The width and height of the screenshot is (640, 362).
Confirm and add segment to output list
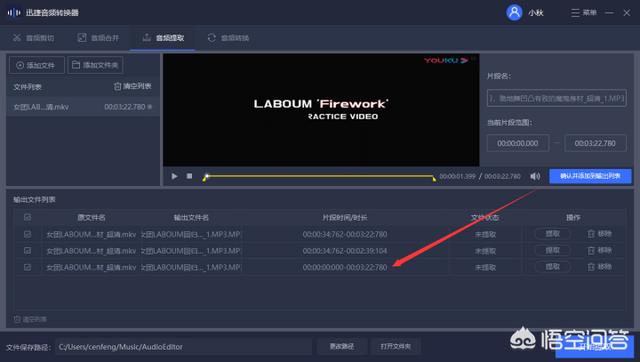[x=590, y=176]
